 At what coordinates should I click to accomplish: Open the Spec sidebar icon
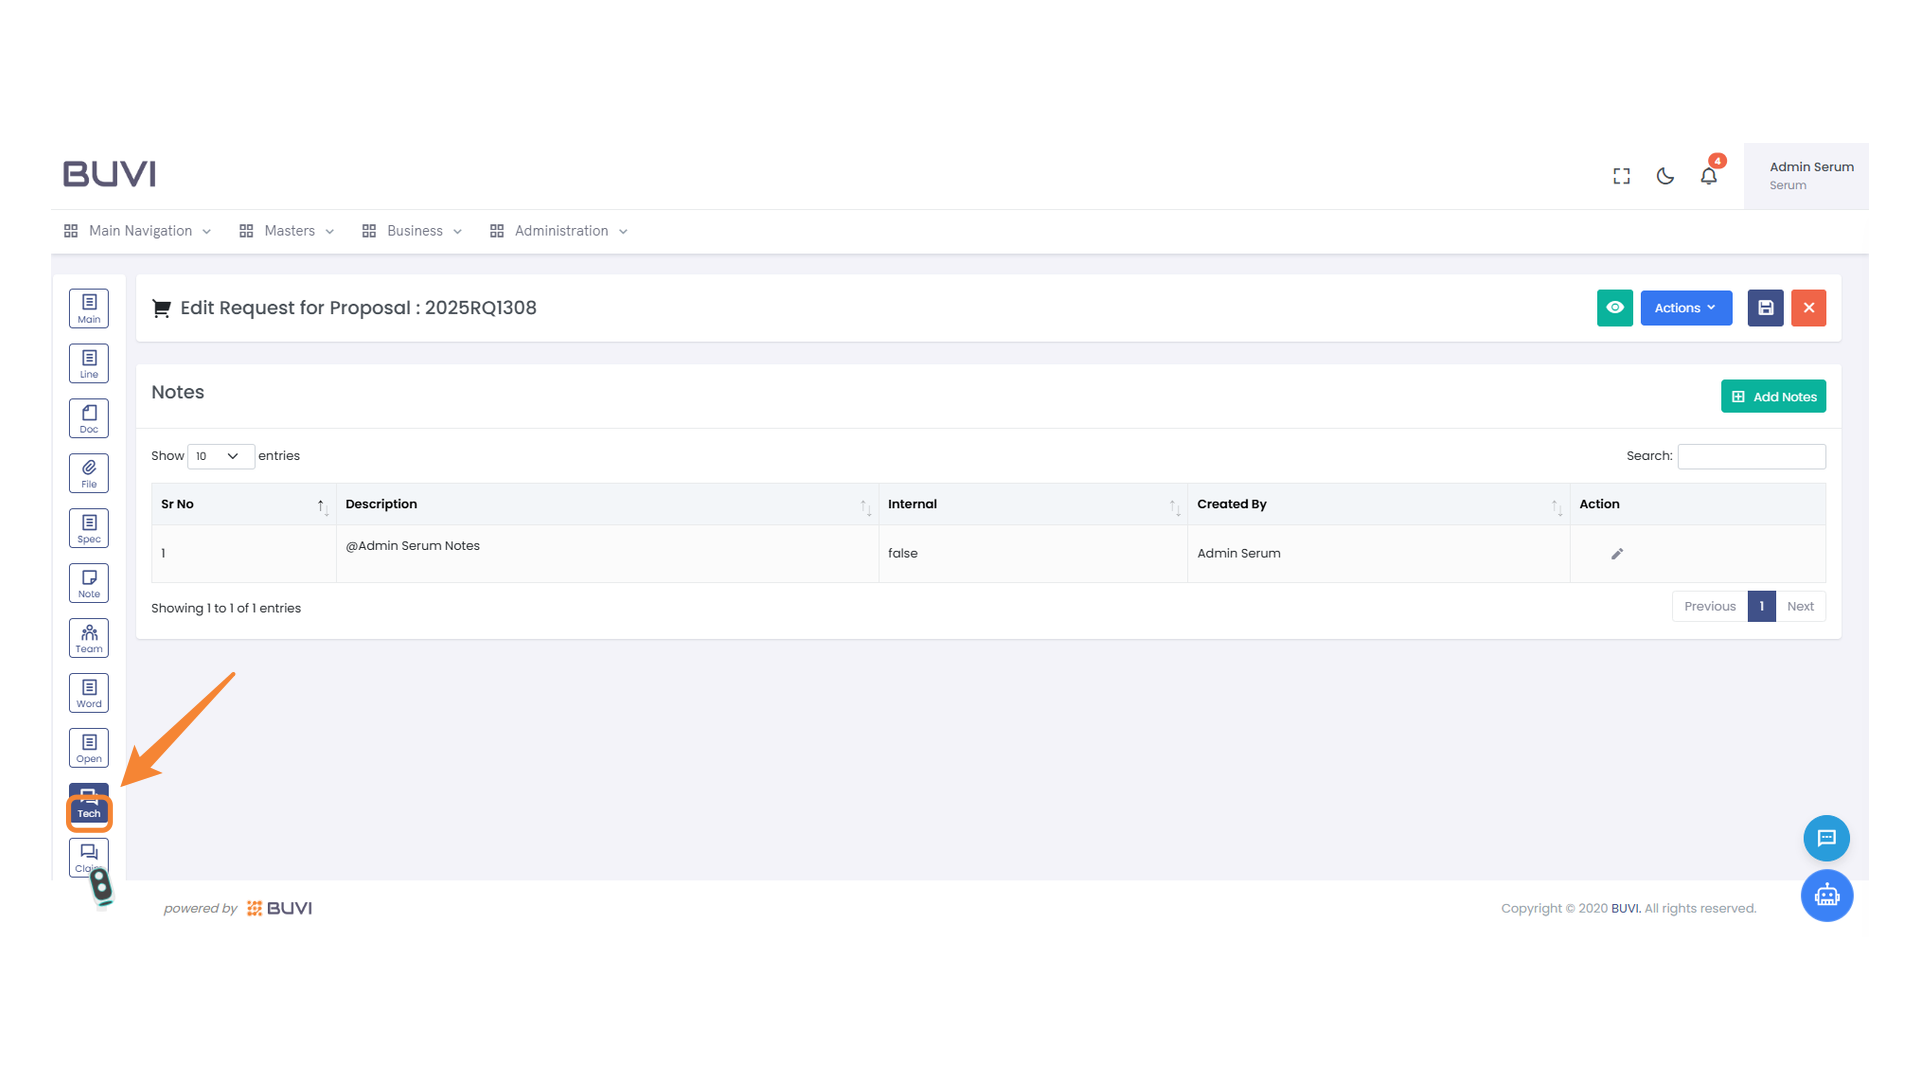(x=89, y=528)
